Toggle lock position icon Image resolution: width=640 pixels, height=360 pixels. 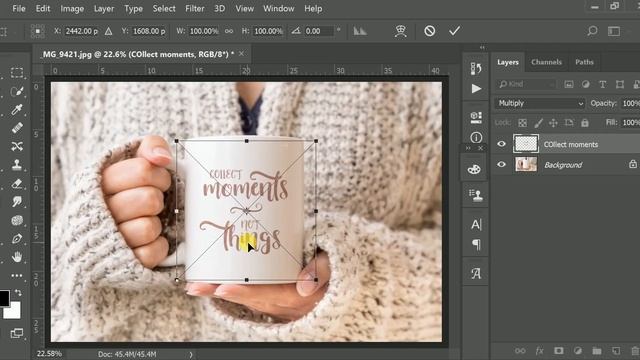pos(553,123)
